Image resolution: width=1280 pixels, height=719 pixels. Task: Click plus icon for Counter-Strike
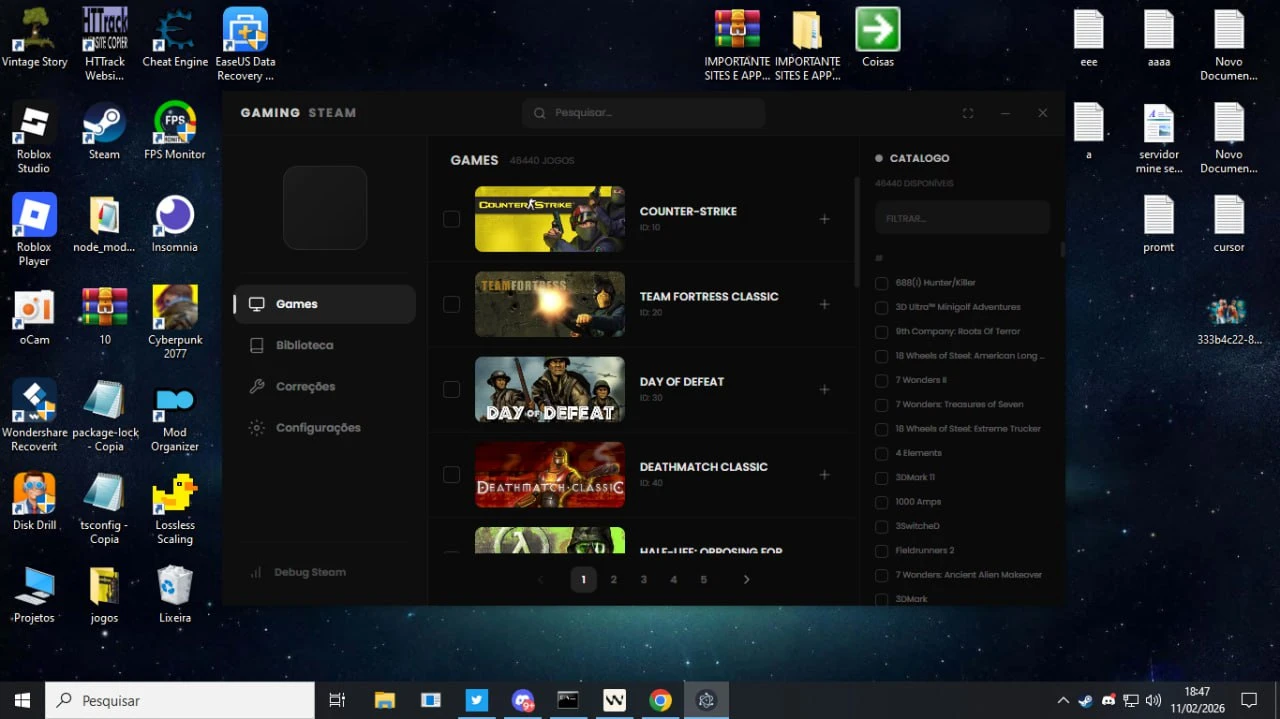(824, 219)
